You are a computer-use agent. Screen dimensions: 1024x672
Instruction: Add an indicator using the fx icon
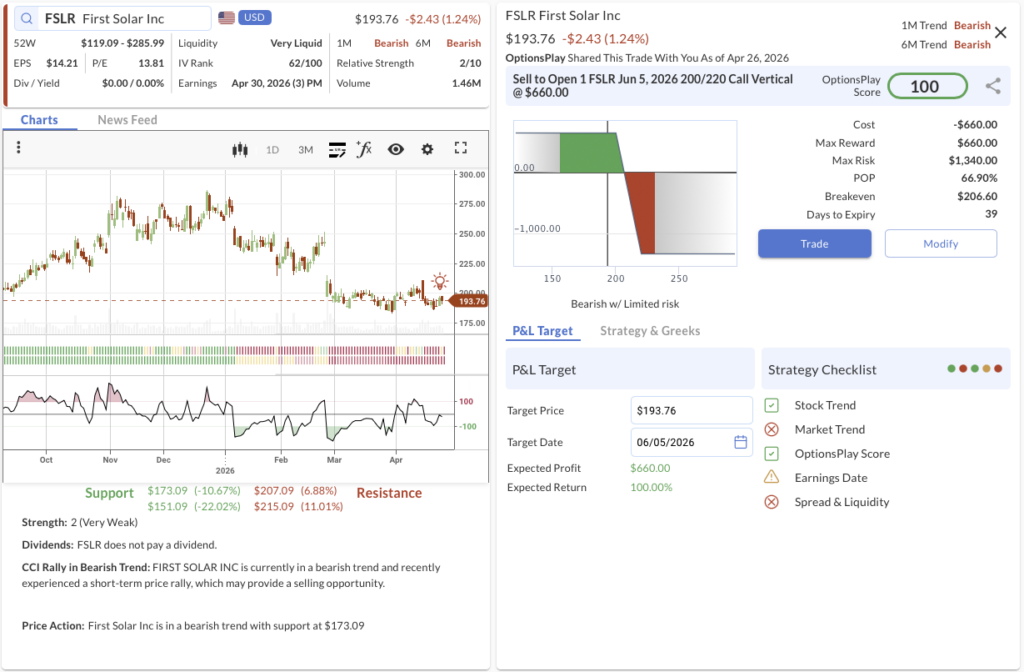click(x=364, y=149)
